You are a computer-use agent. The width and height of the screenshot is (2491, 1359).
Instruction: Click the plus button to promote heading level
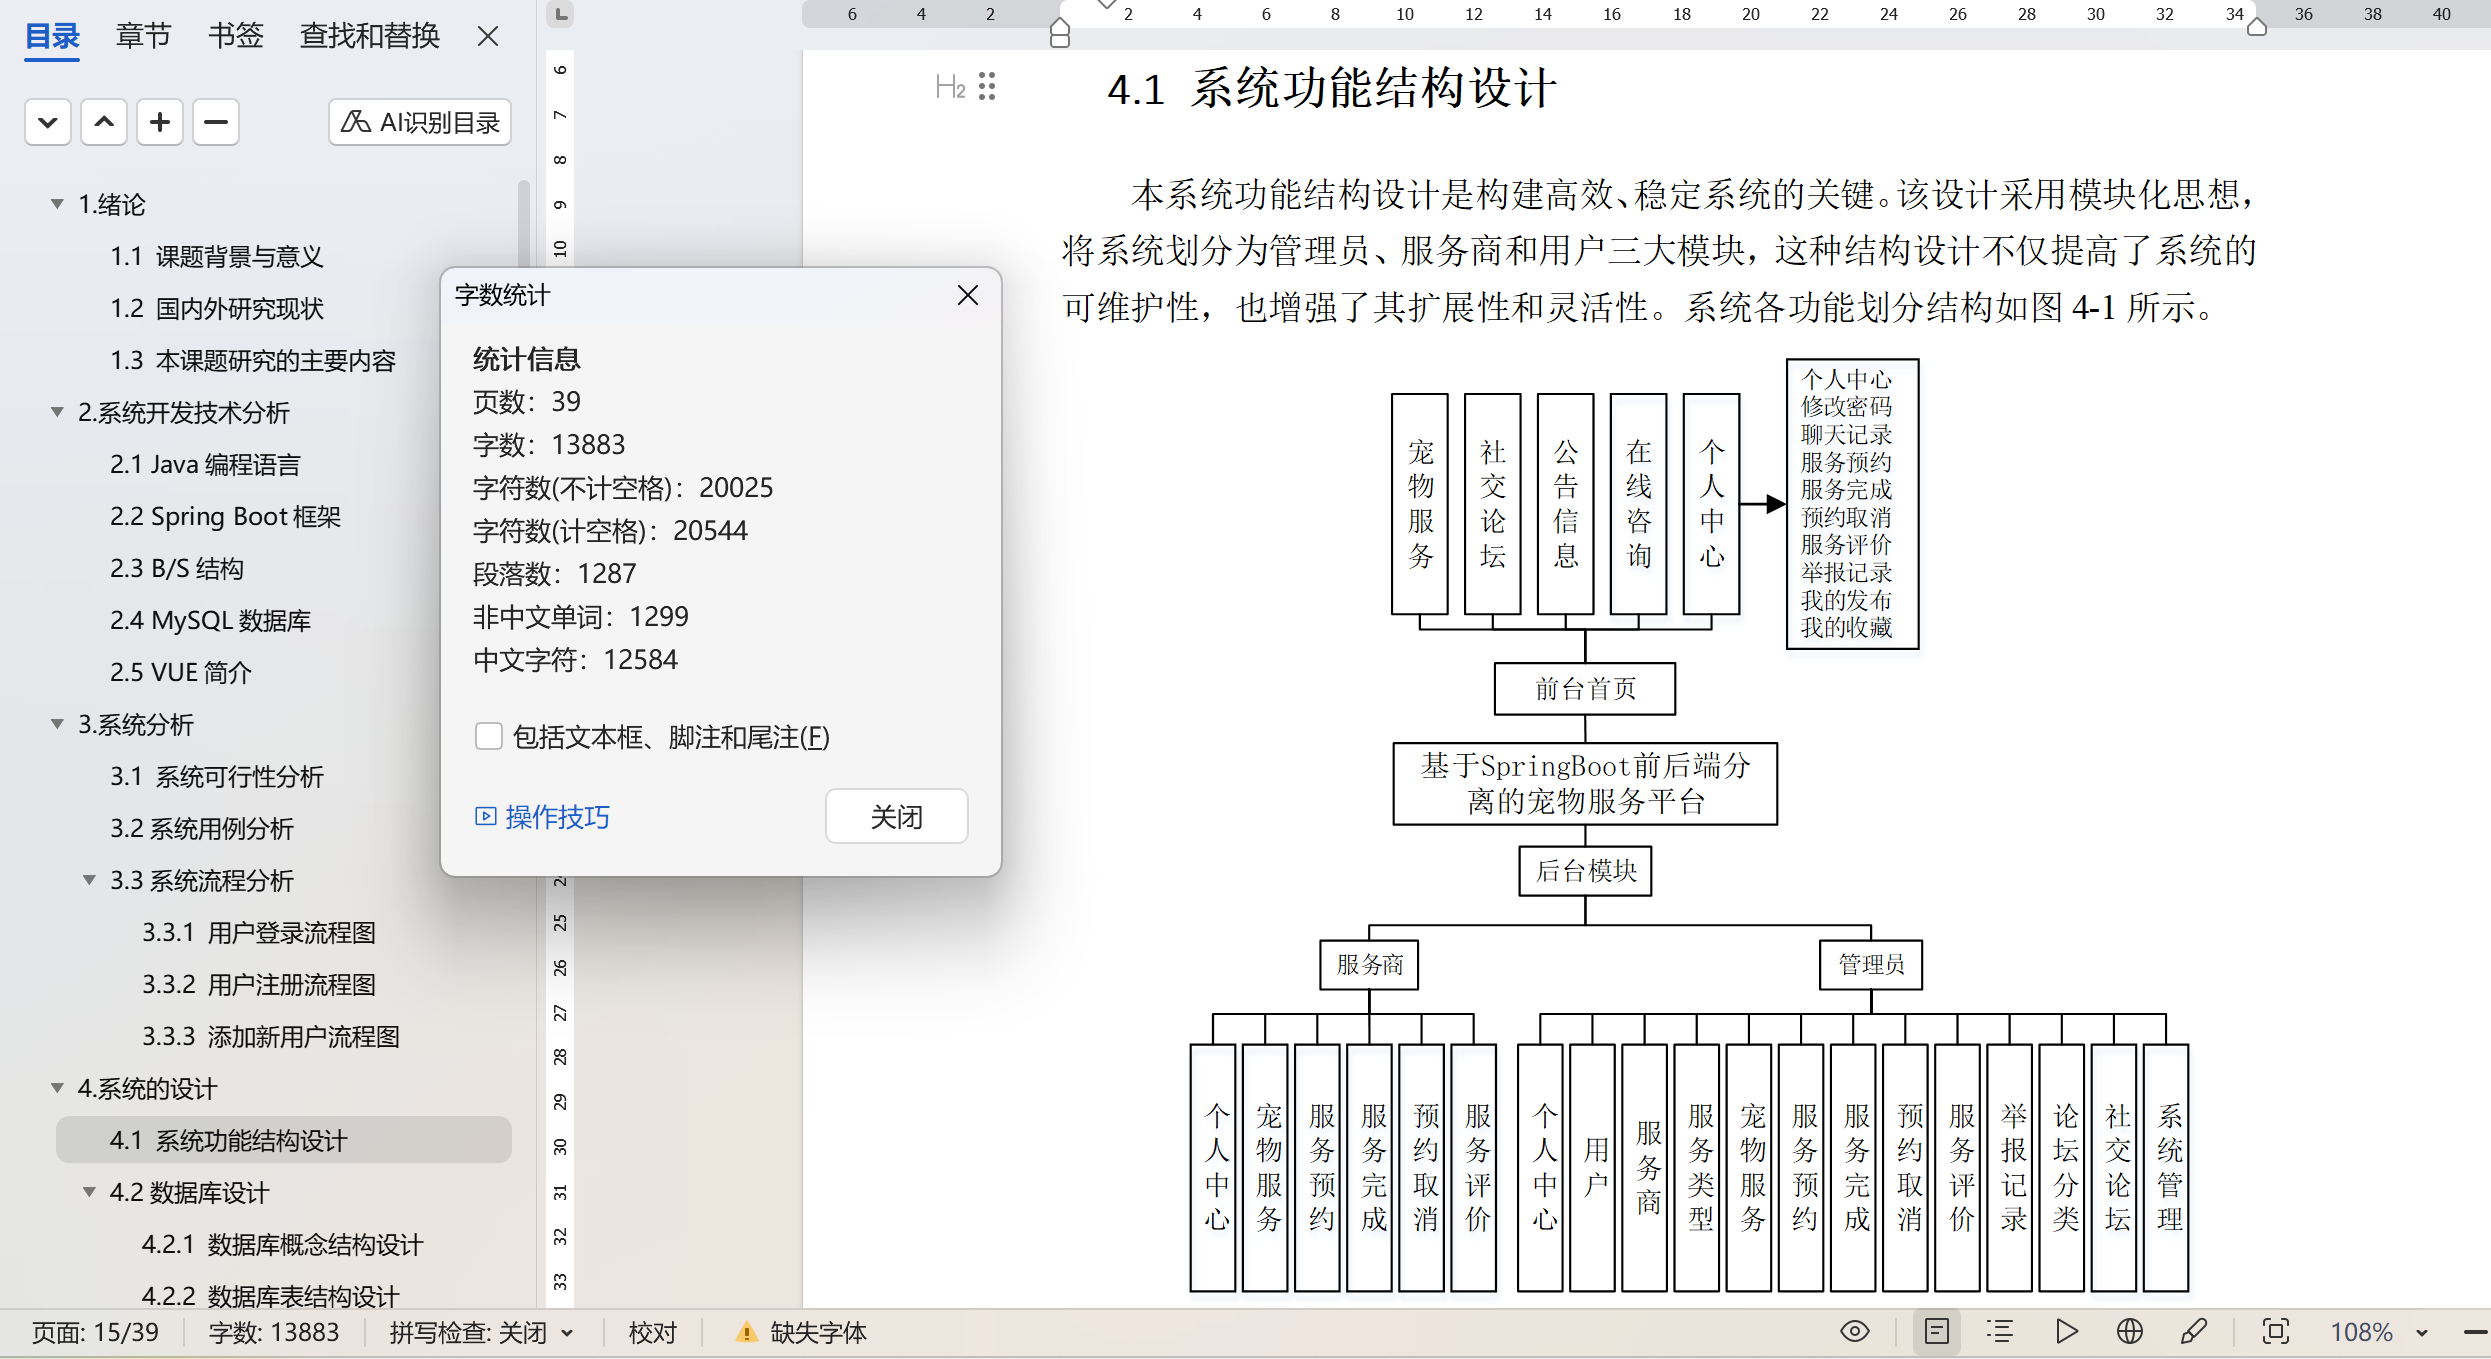point(159,122)
